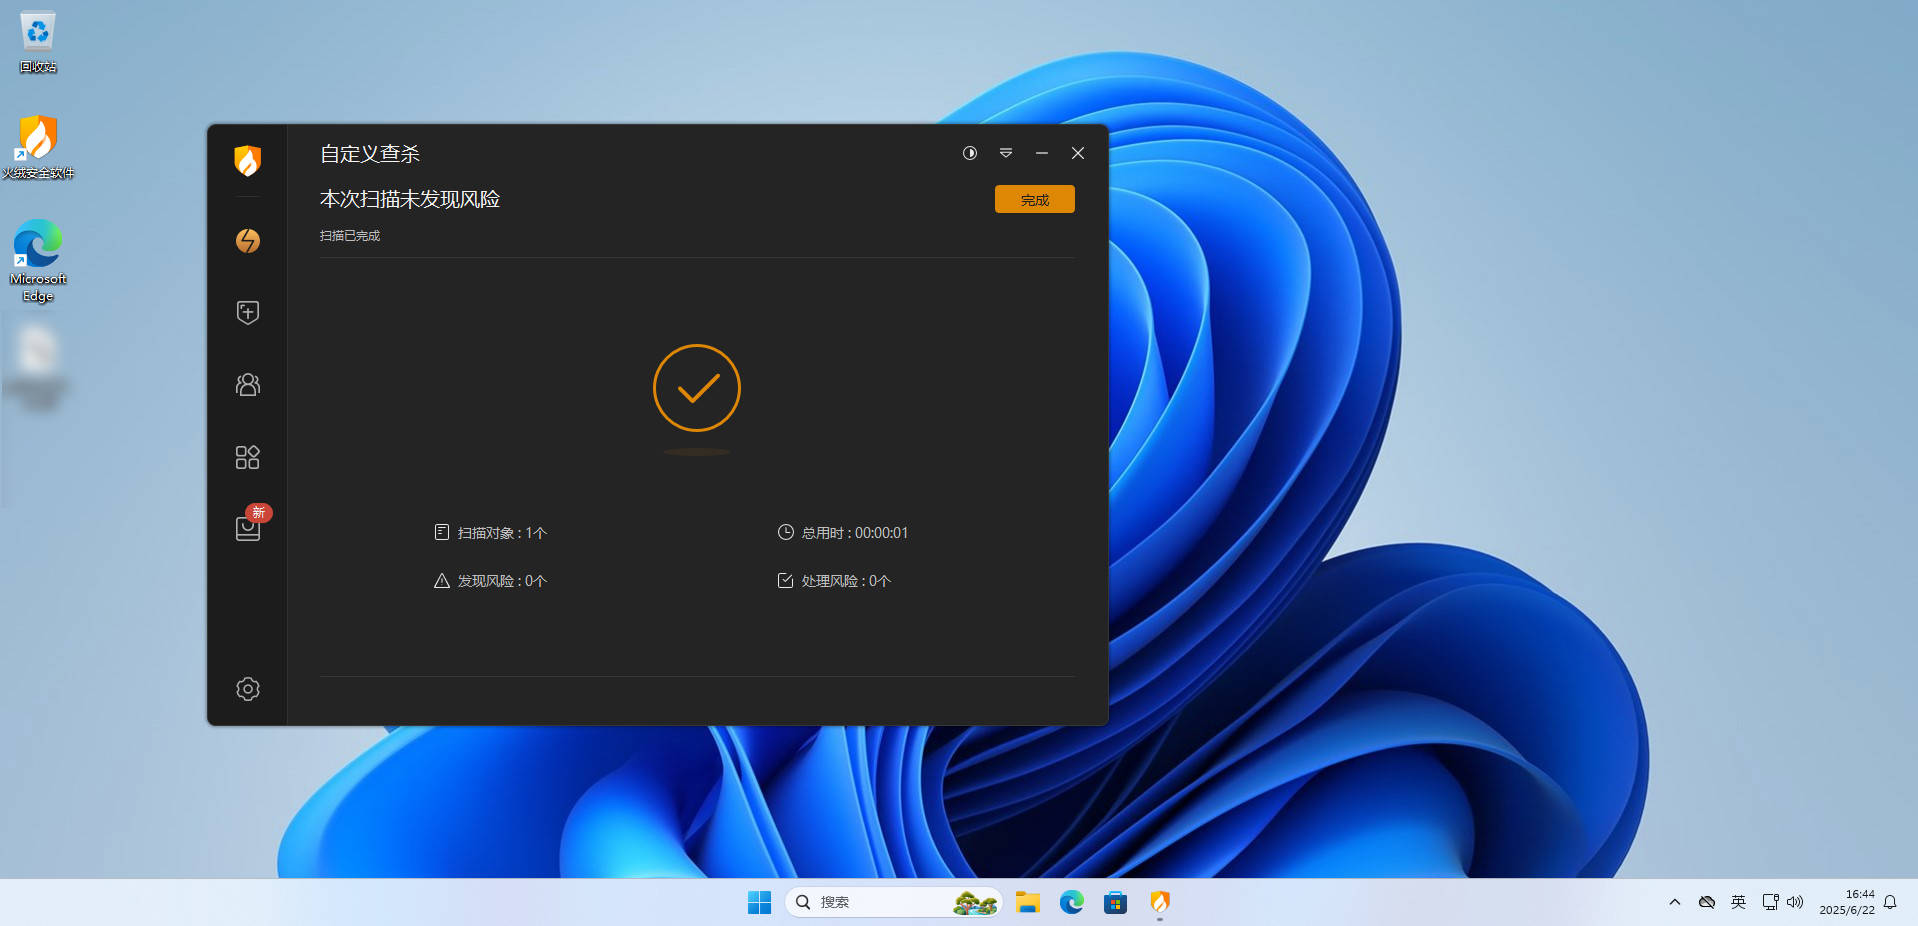Click the Huorong icon in the taskbar
The height and width of the screenshot is (926, 1918).
[x=1160, y=903]
